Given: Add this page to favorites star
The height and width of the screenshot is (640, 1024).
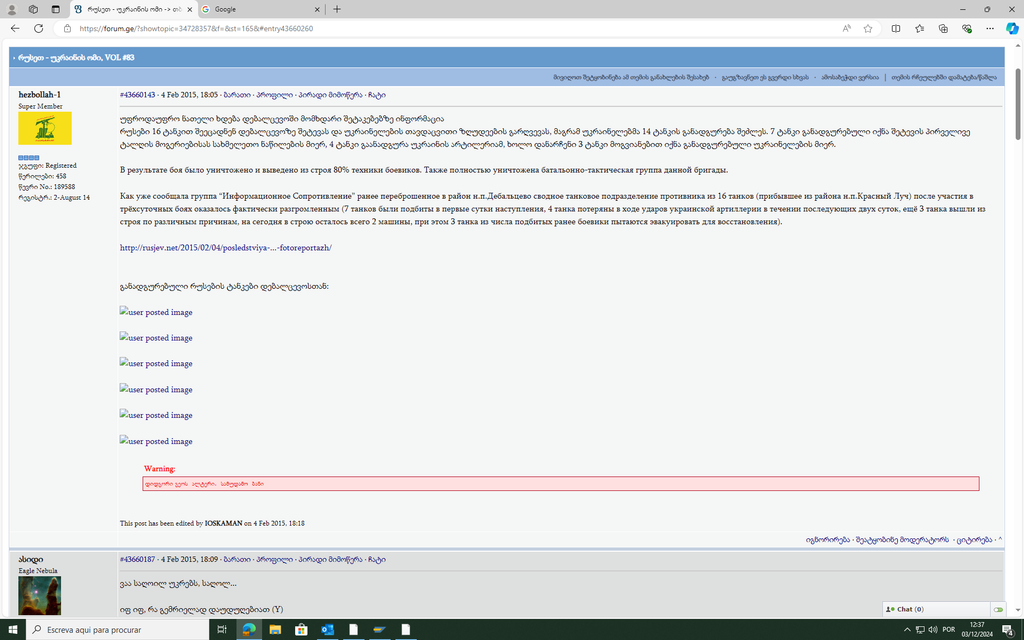Looking at the screenshot, I should point(868,28).
